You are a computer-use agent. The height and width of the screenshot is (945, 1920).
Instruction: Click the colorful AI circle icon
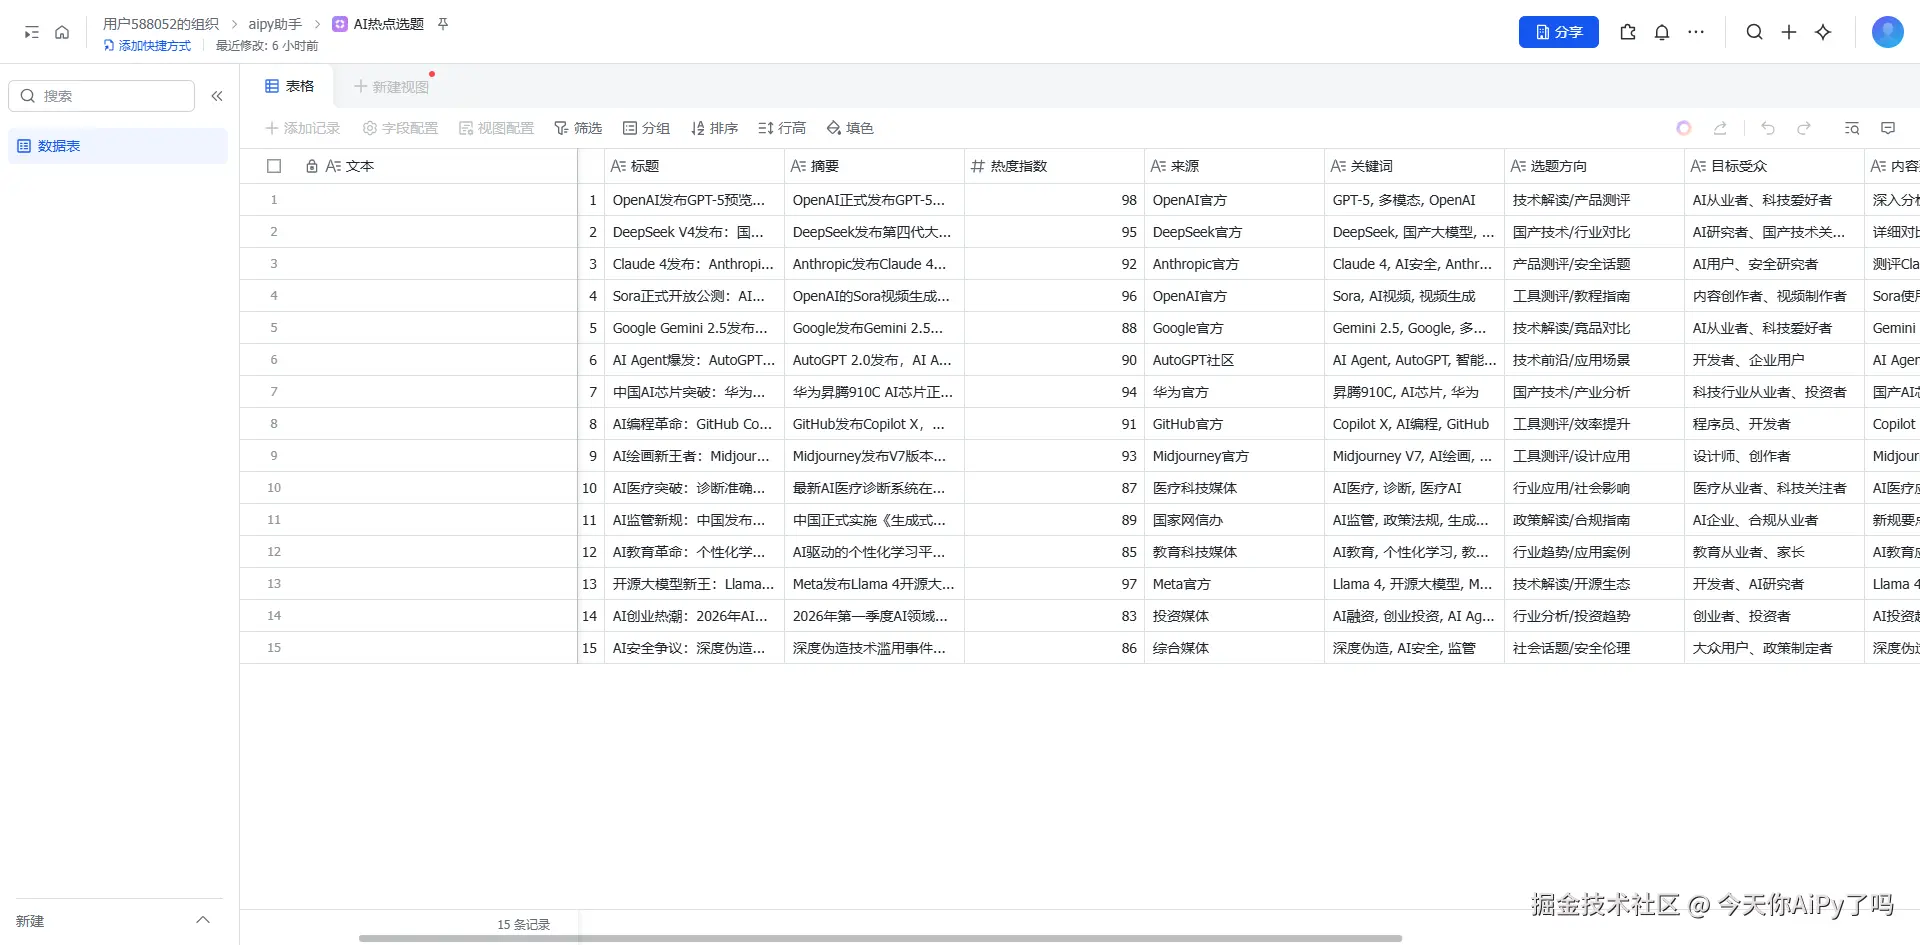pyautogui.click(x=1684, y=128)
